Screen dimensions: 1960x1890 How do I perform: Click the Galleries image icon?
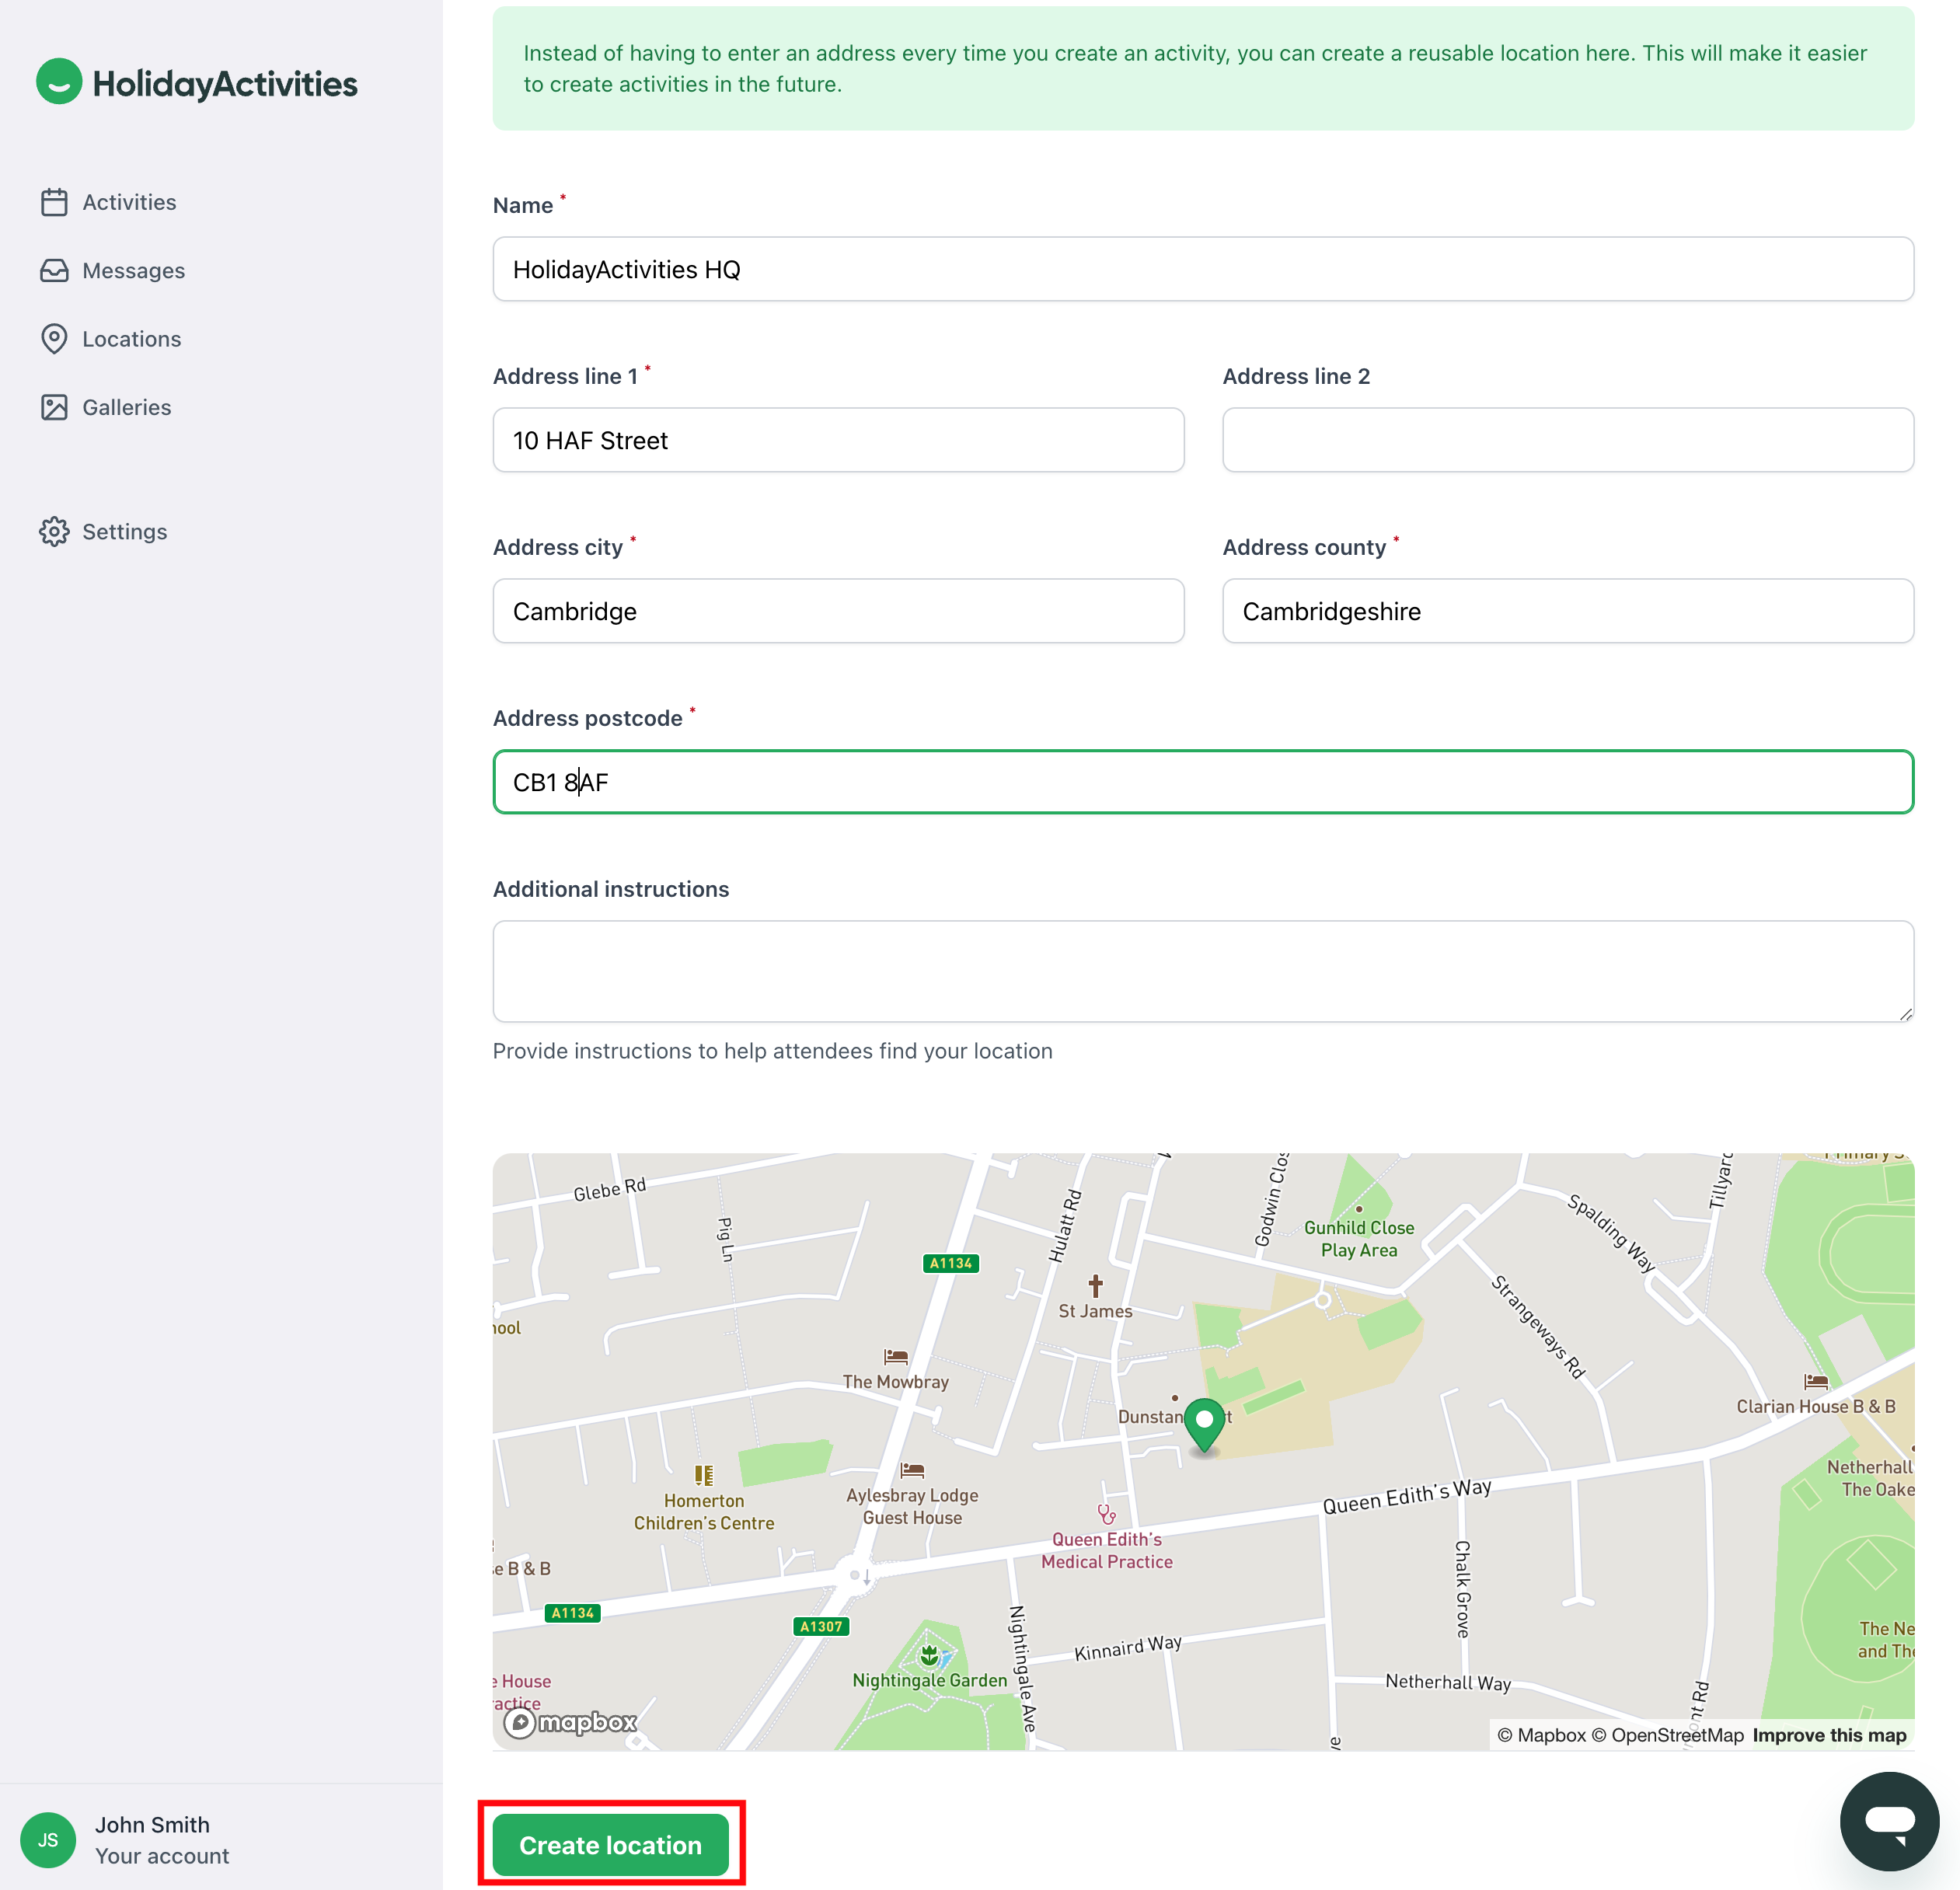54,407
